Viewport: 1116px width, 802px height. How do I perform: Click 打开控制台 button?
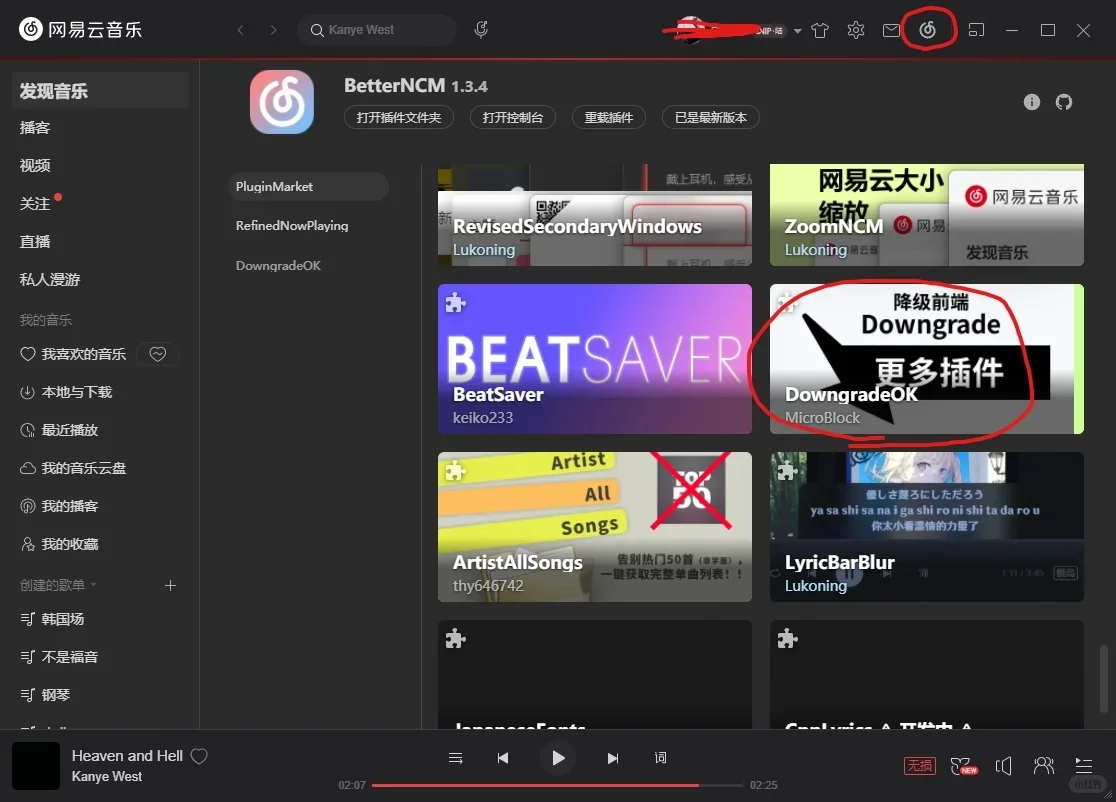coord(512,117)
